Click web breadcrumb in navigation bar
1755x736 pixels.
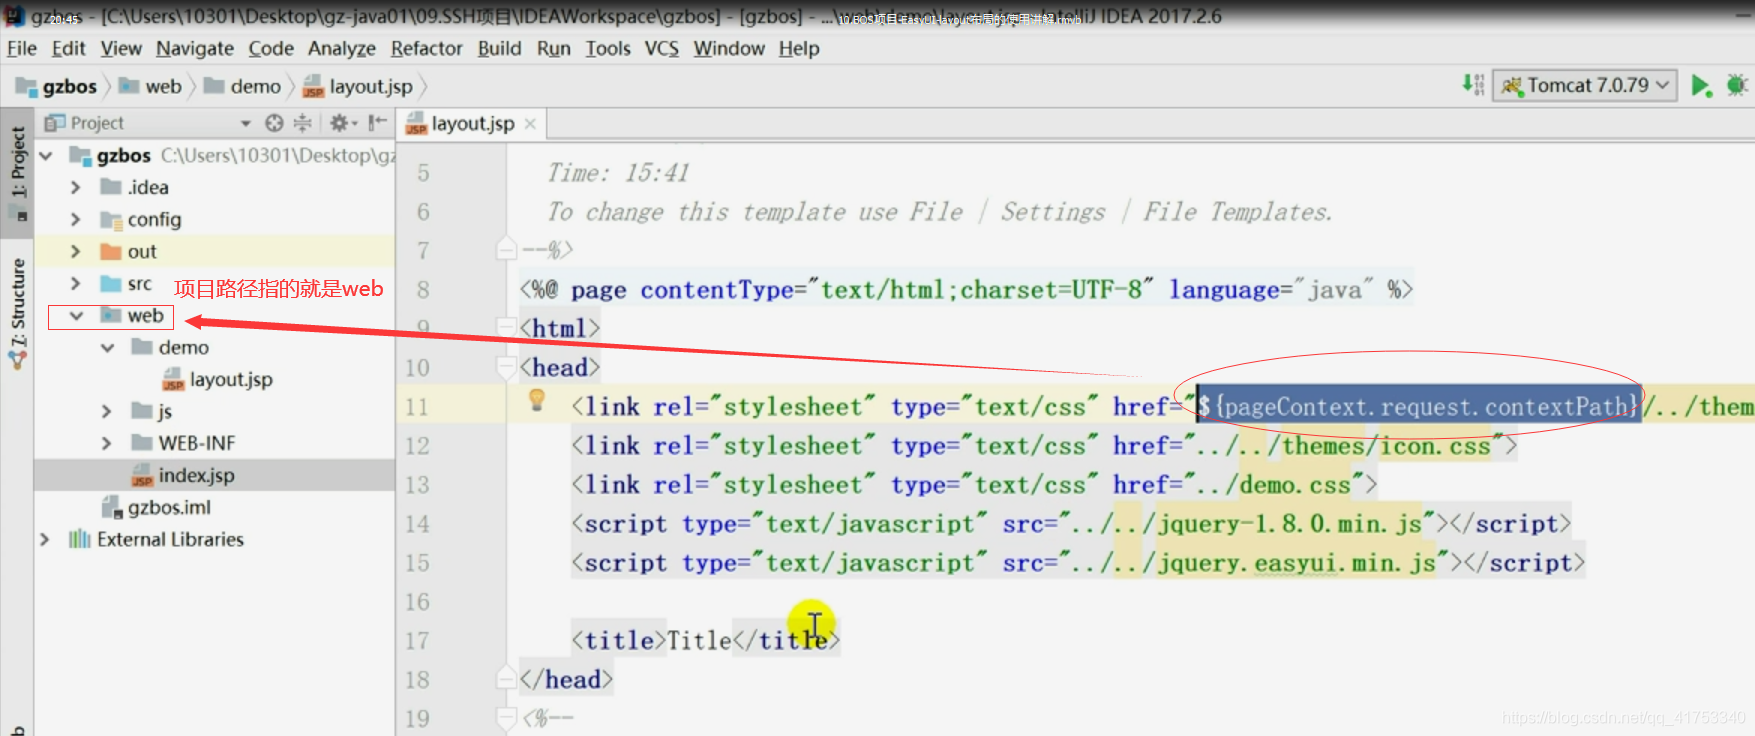click(151, 86)
